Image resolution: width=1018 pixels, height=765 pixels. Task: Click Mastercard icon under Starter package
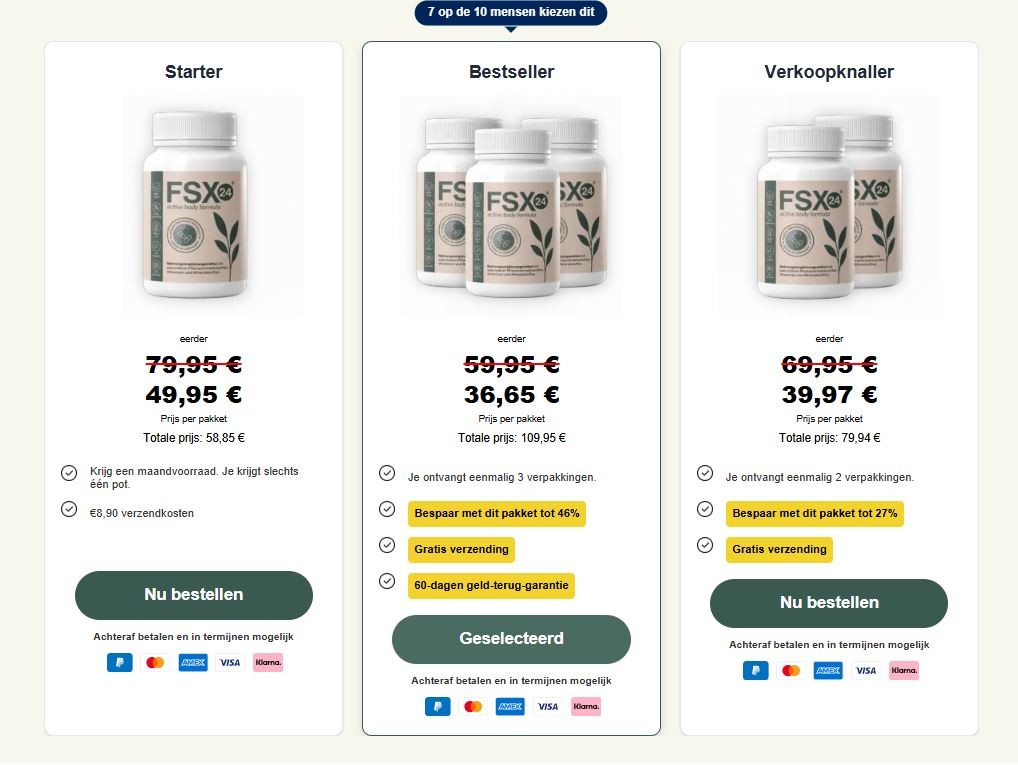tap(155, 662)
